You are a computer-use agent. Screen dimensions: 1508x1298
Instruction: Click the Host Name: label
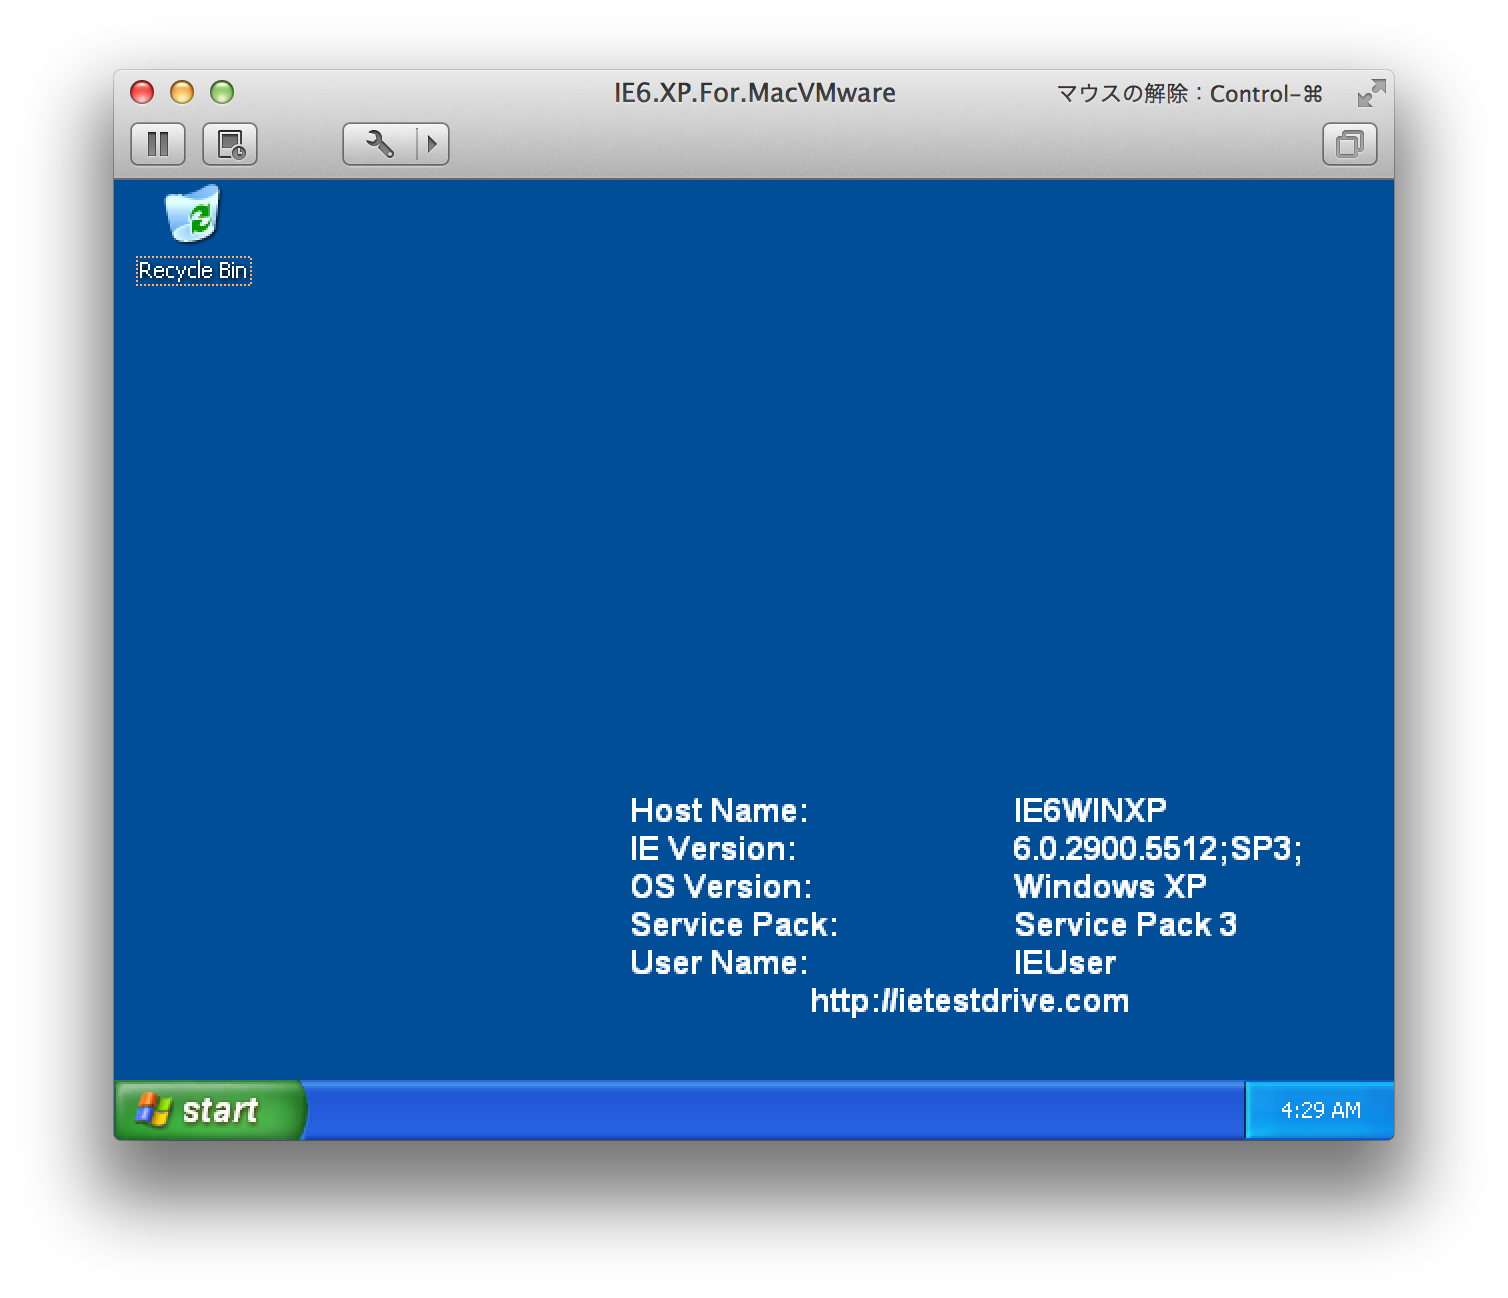(x=719, y=810)
